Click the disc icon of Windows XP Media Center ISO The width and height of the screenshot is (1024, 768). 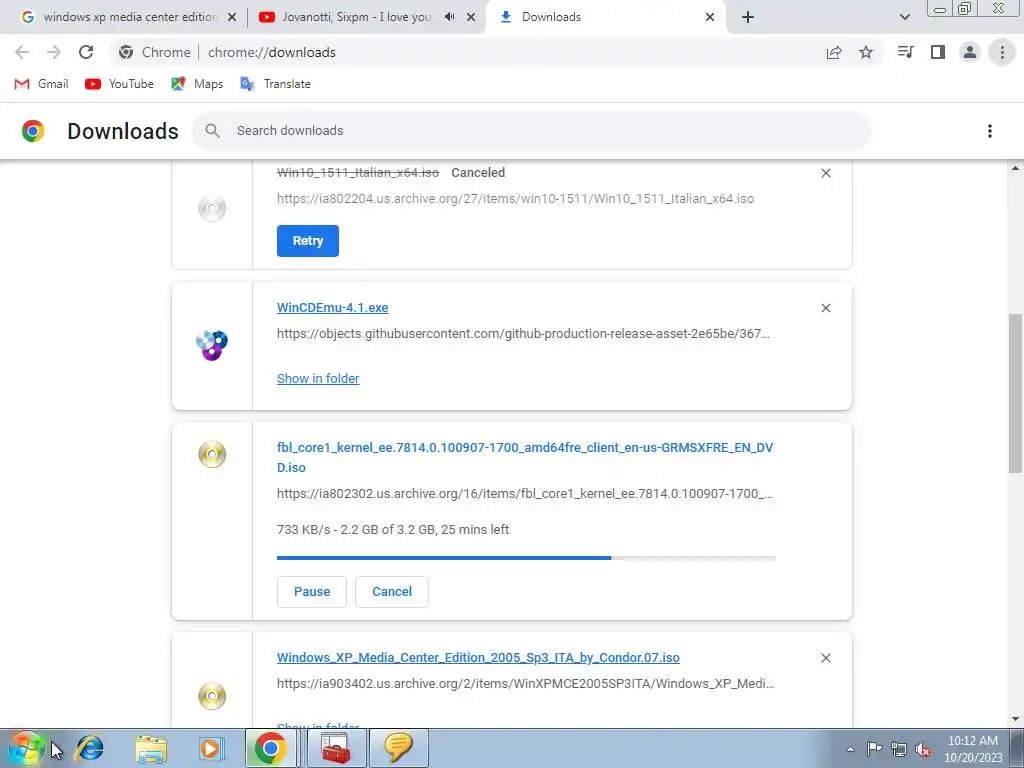212,696
